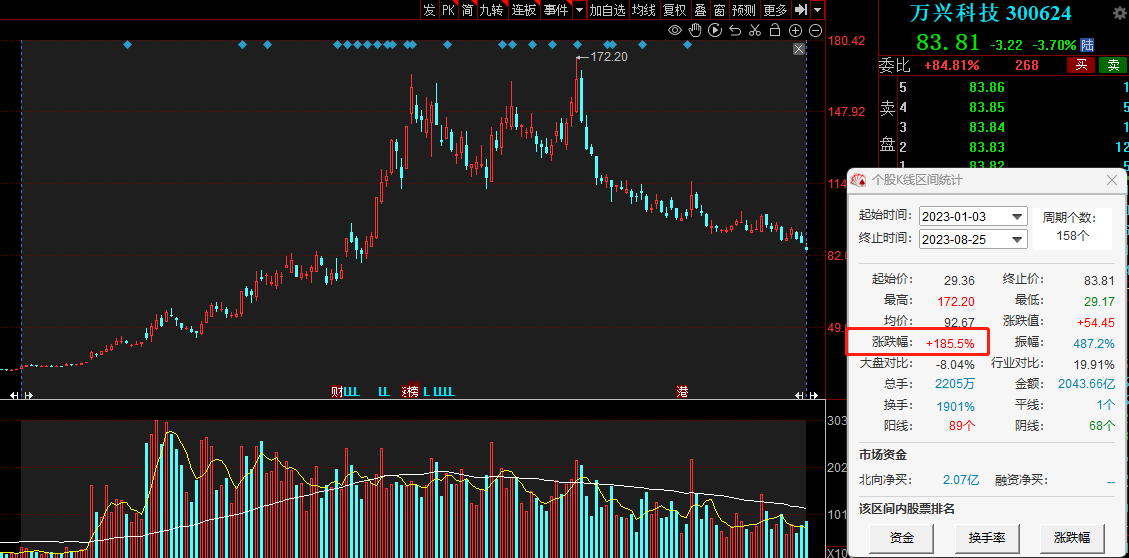Toggle the chart lock icon
This screenshot has width=1129, height=558.
pyautogui.click(x=775, y=31)
